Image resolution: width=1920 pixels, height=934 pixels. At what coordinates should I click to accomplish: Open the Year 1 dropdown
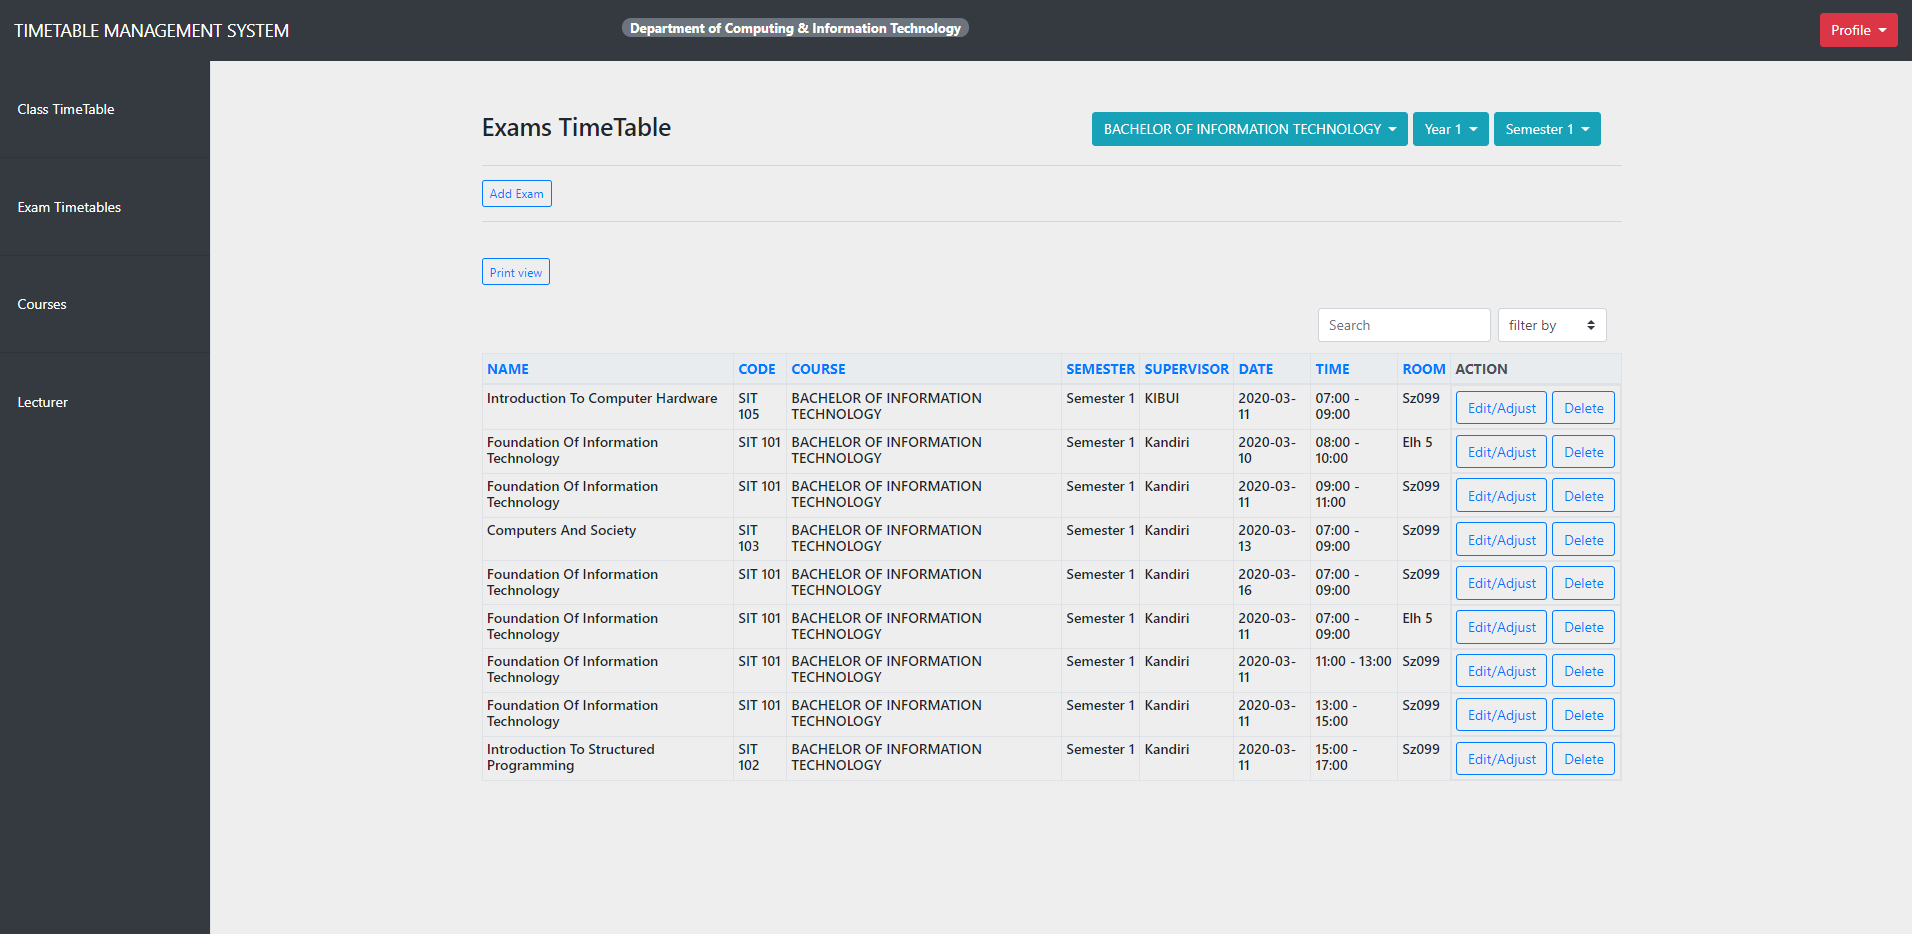click(x=1449, y=129)
